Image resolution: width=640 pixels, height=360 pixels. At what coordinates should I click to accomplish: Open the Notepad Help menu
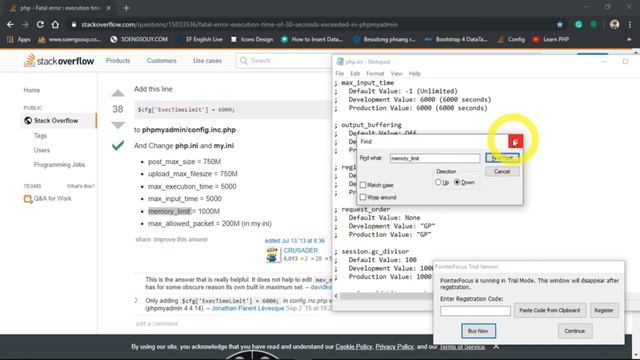click(414, 73)
